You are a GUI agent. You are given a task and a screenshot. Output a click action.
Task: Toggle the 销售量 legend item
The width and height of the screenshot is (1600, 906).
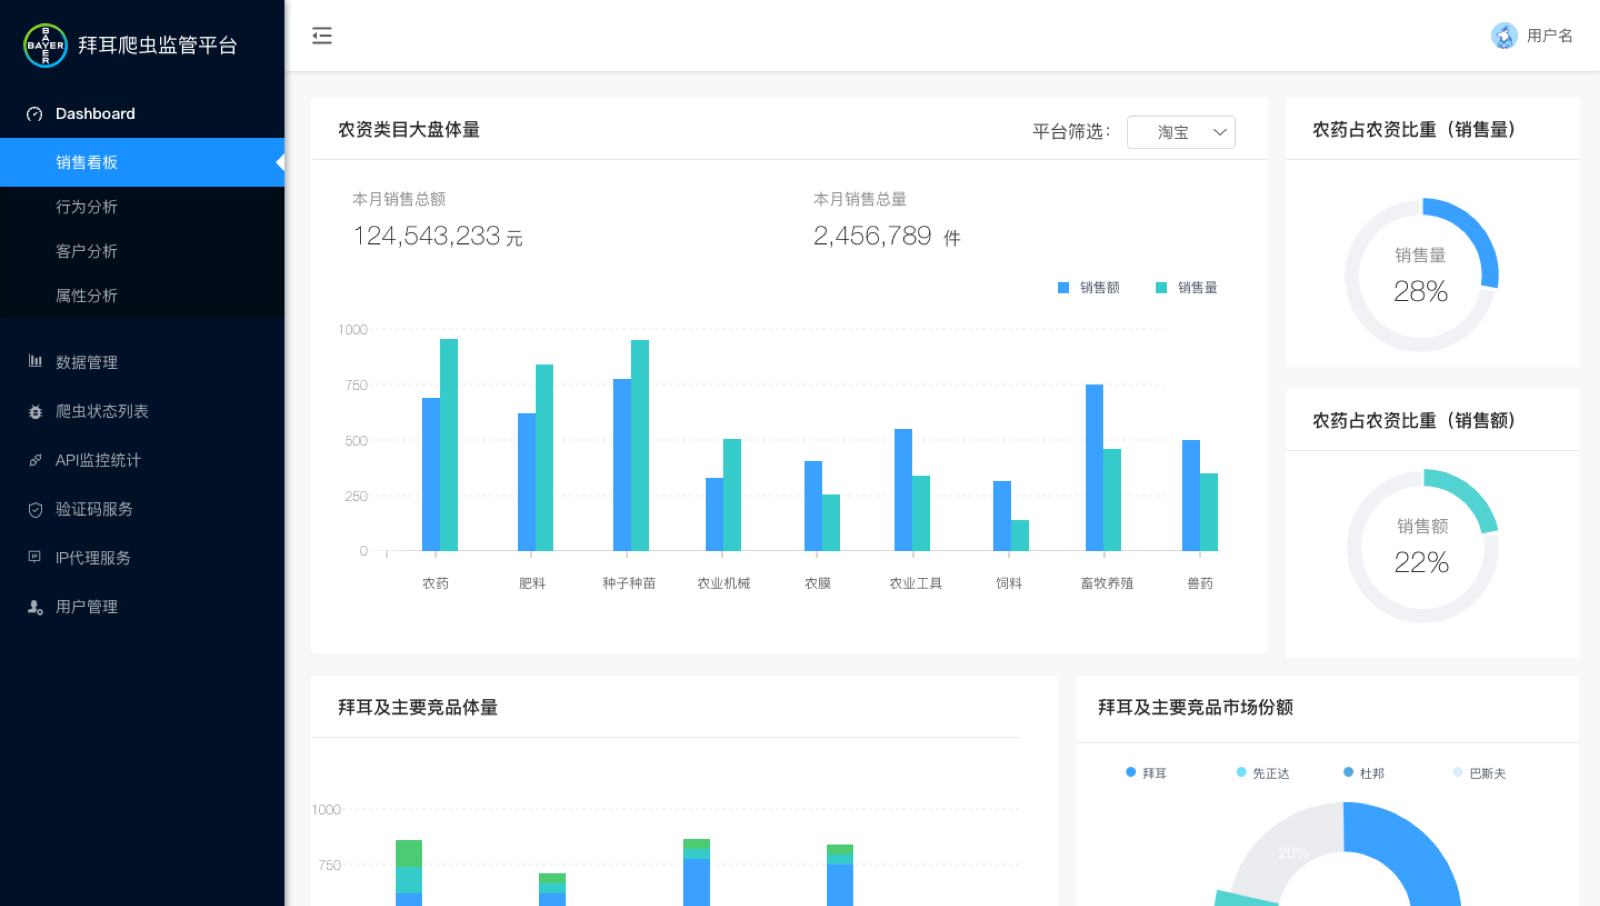(1186, 287)
